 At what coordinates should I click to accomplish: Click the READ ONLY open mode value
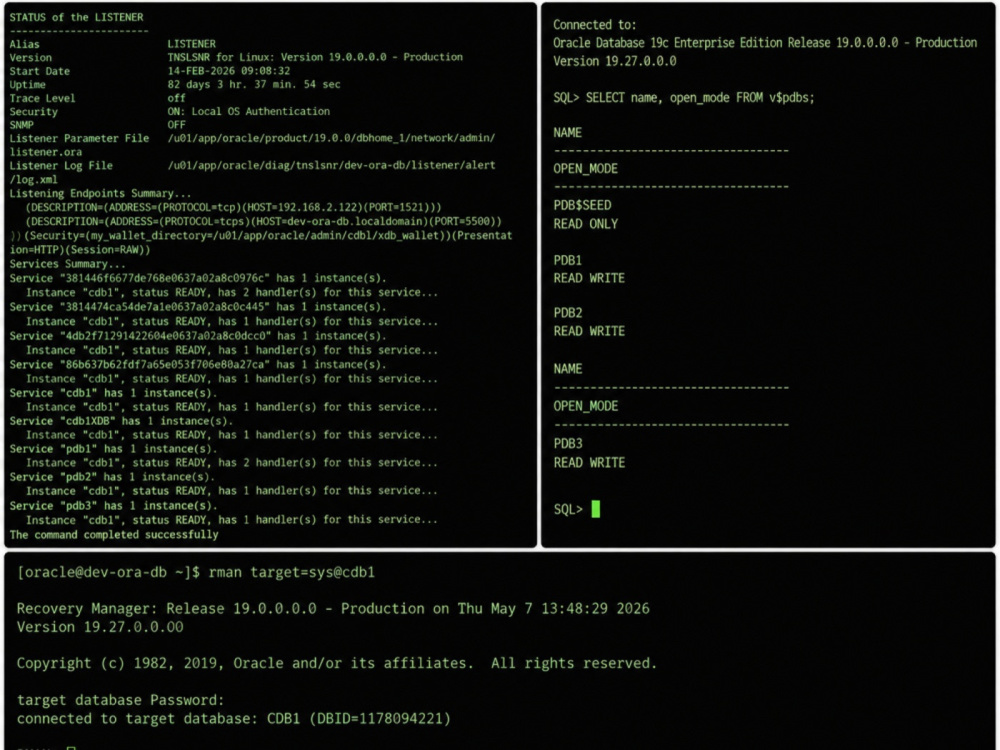tap(585, 224)
